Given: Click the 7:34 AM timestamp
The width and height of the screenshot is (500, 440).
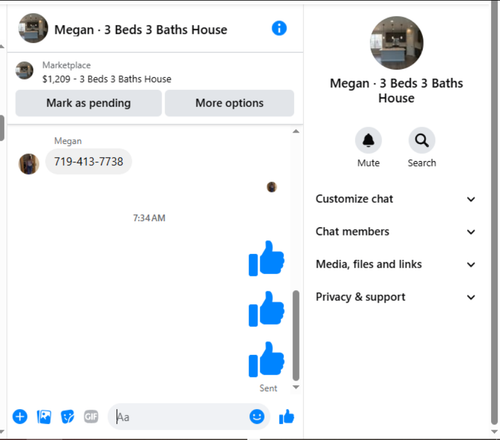Looking at the screenshot, I should (149, 218).
